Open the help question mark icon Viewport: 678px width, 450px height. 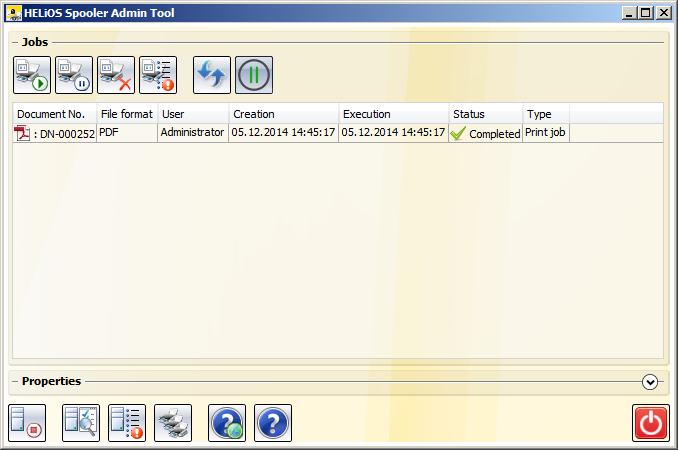pyautogui.click(x=273, y=423)
